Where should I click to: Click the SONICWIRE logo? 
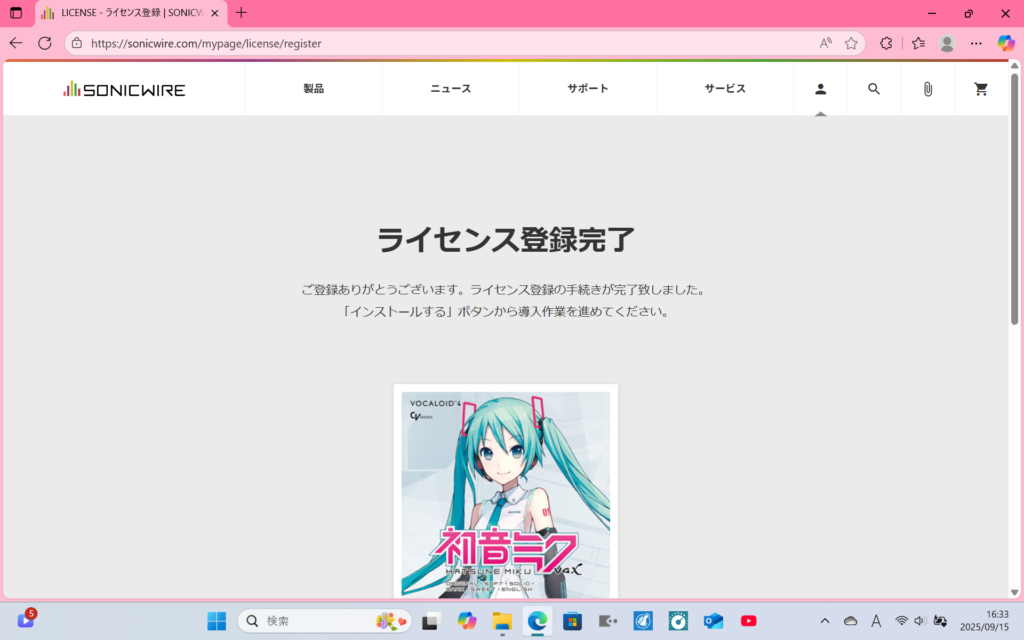pyautogui.click(x=124, y=89)
